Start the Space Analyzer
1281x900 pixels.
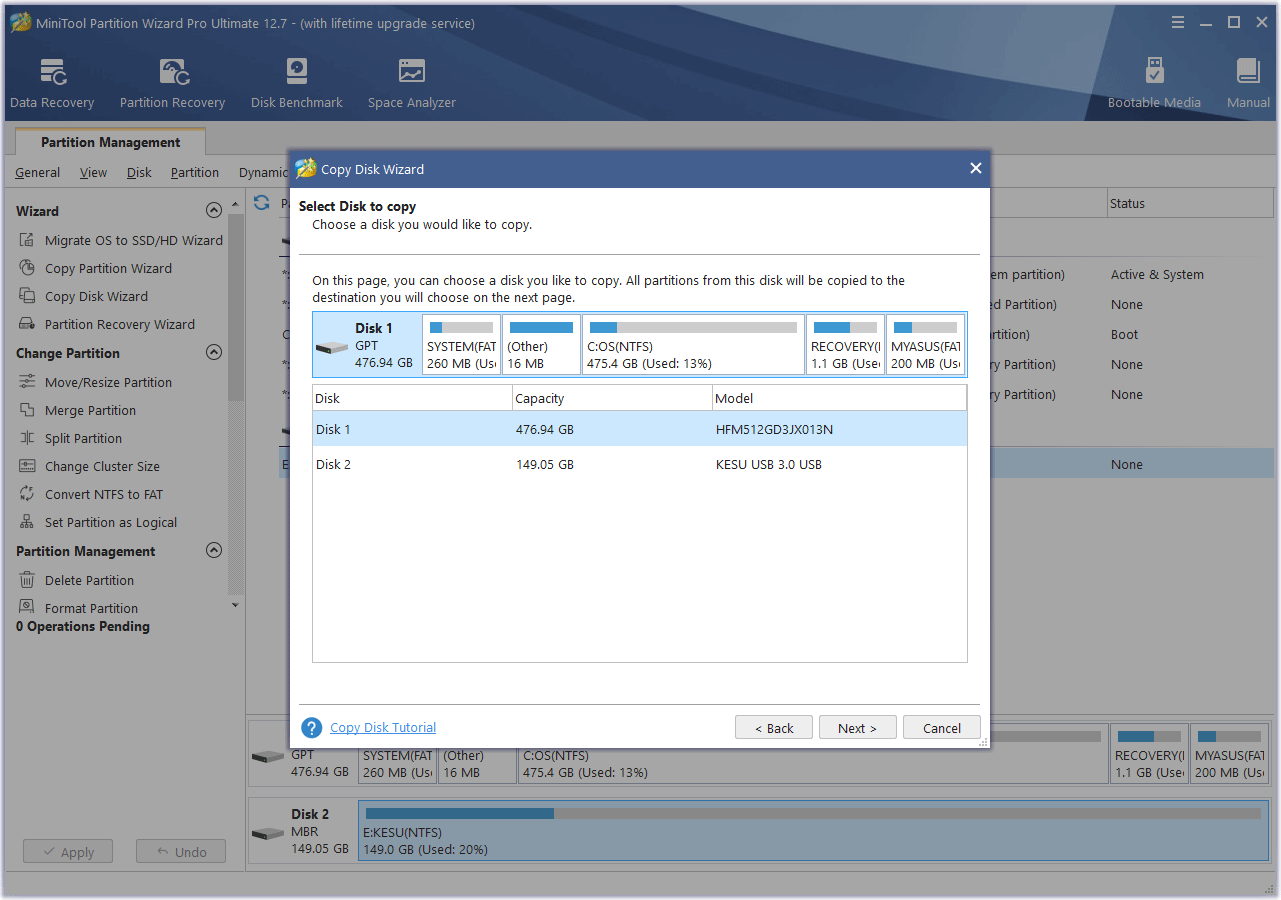click(x=411, y=80)
